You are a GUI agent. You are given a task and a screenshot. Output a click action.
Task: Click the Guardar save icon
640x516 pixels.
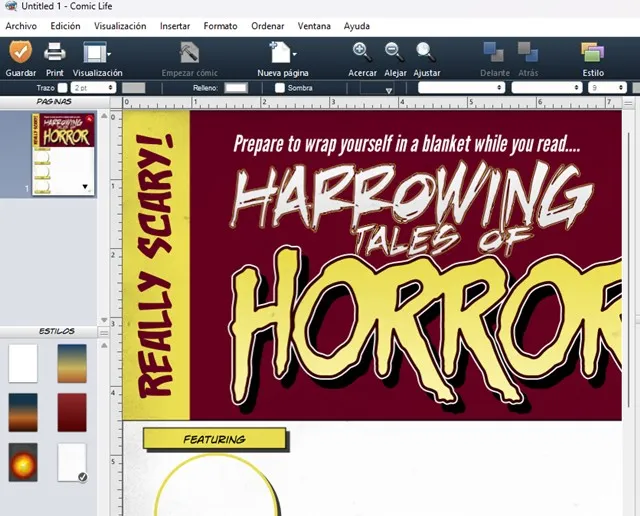[20, 52]
